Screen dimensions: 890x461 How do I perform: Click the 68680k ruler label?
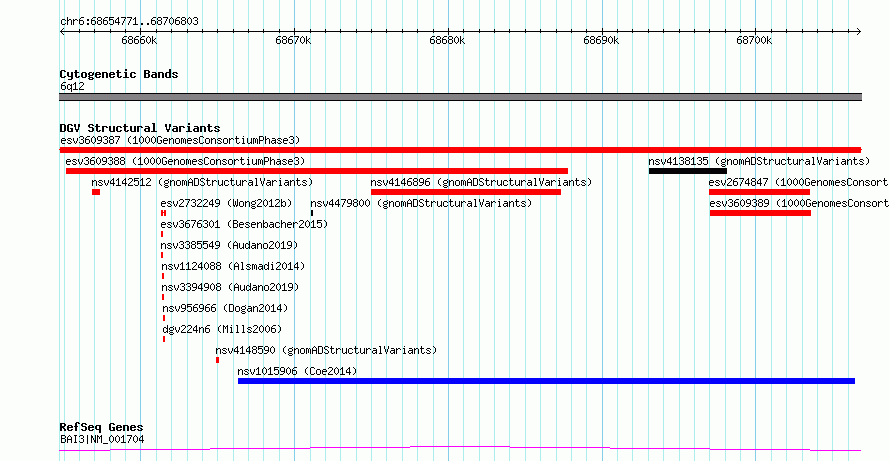(x=447, y=40)
